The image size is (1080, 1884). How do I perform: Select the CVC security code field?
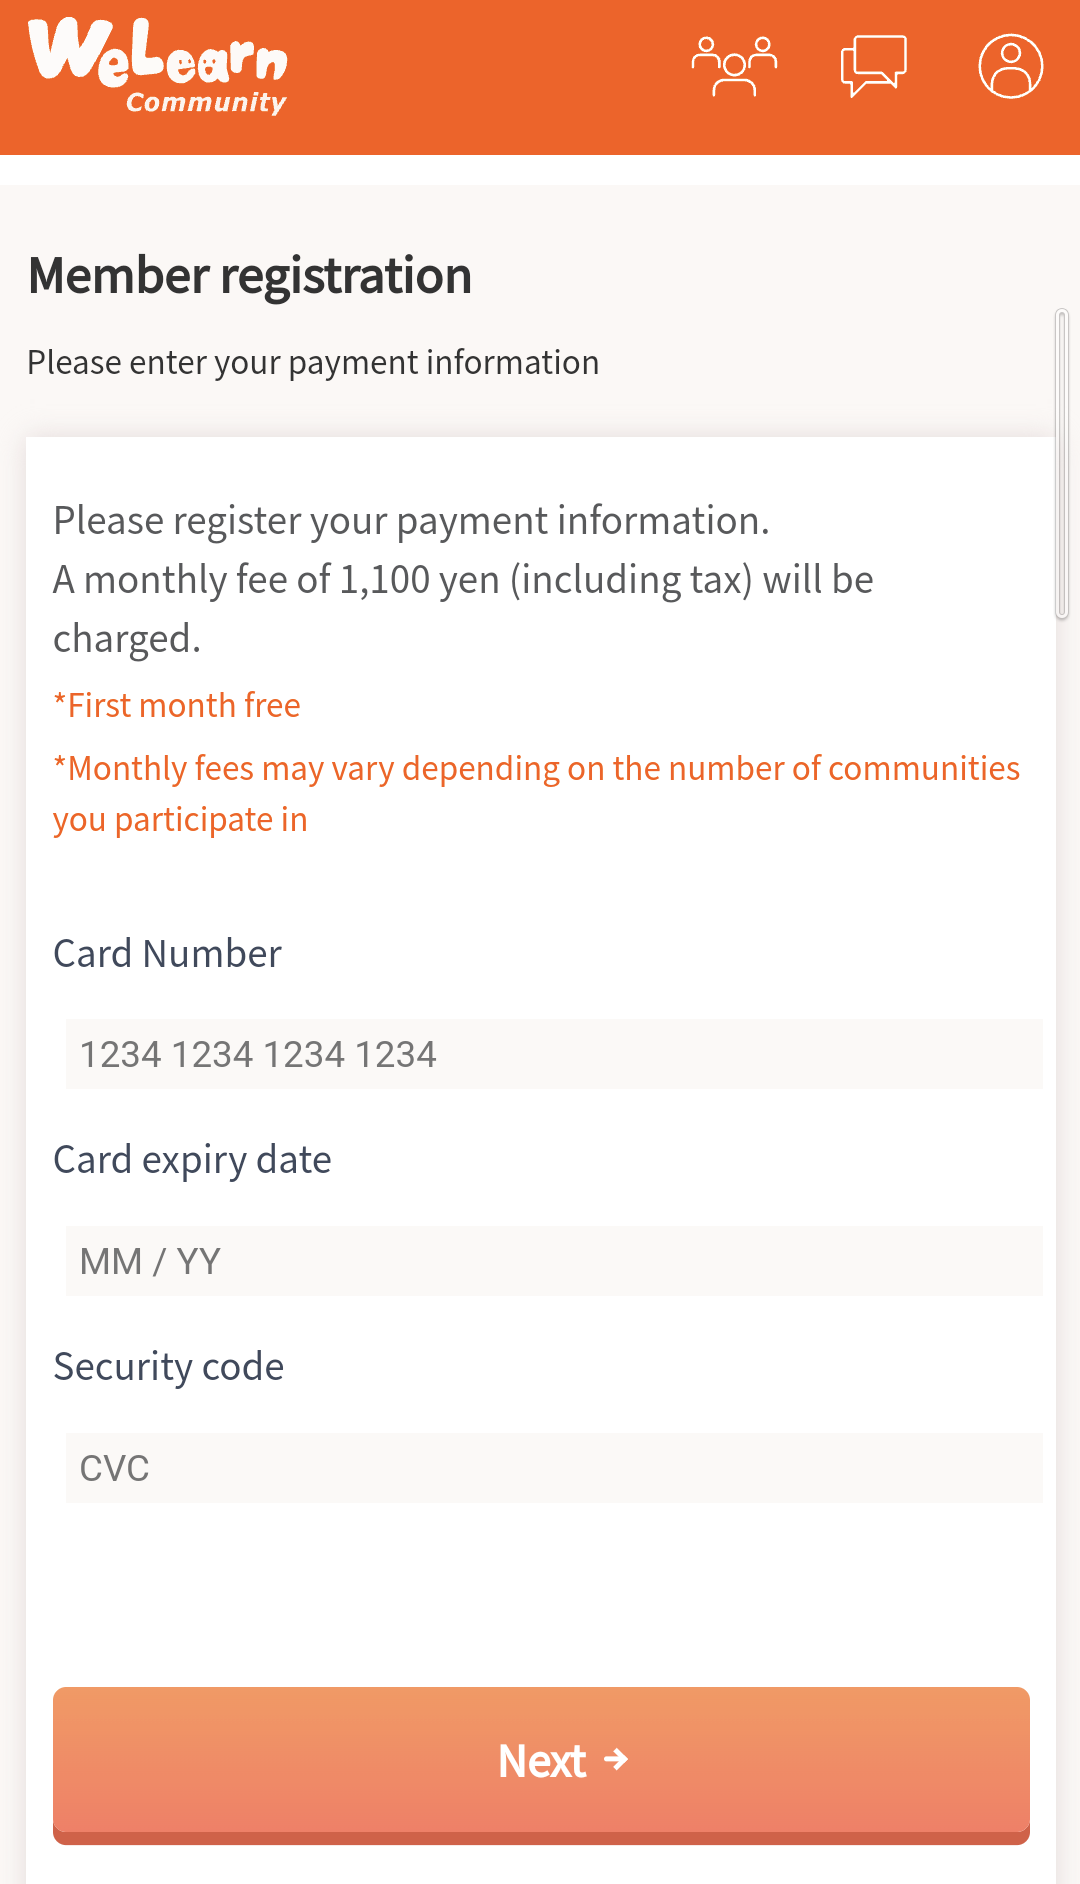553,1468
